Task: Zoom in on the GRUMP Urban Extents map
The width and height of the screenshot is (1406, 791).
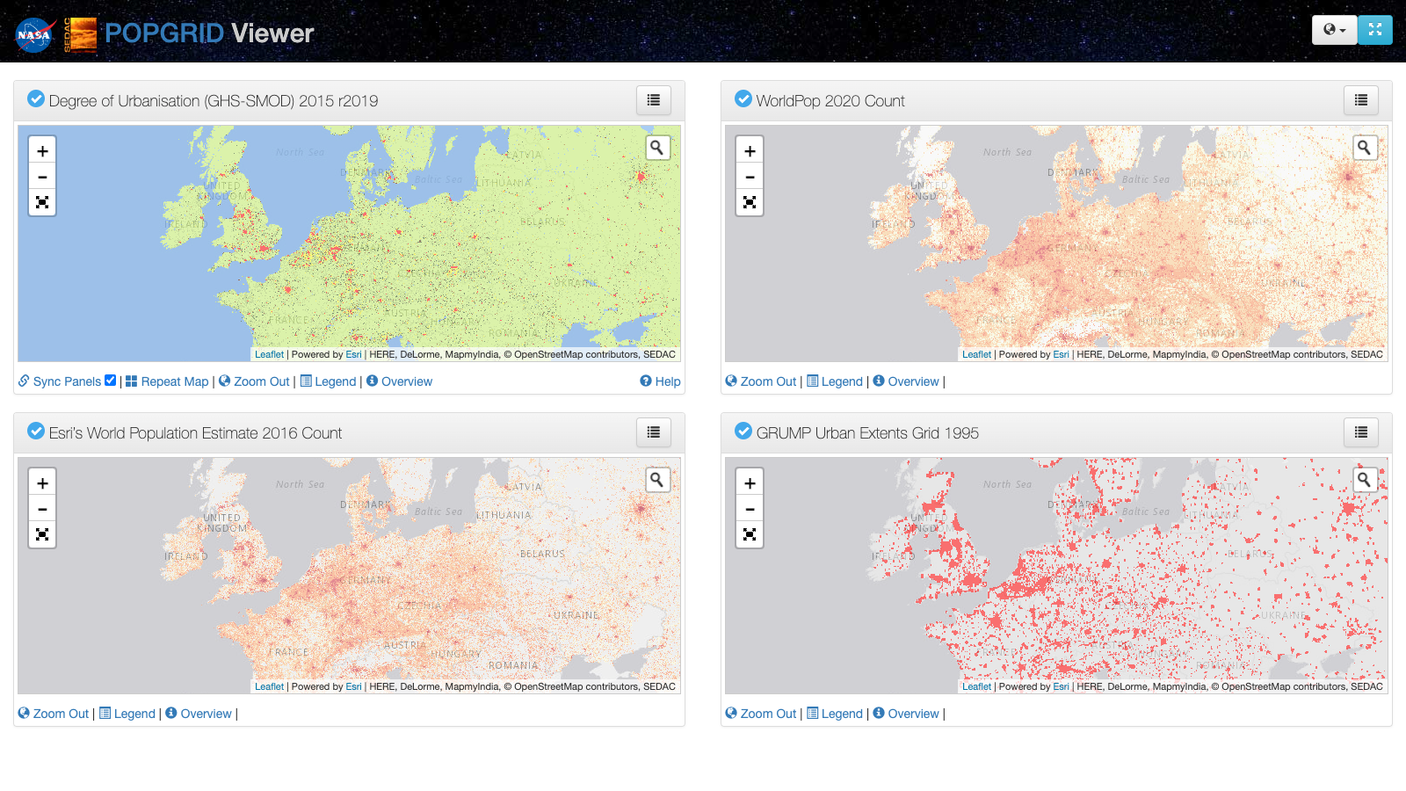Action: (749, 483)
